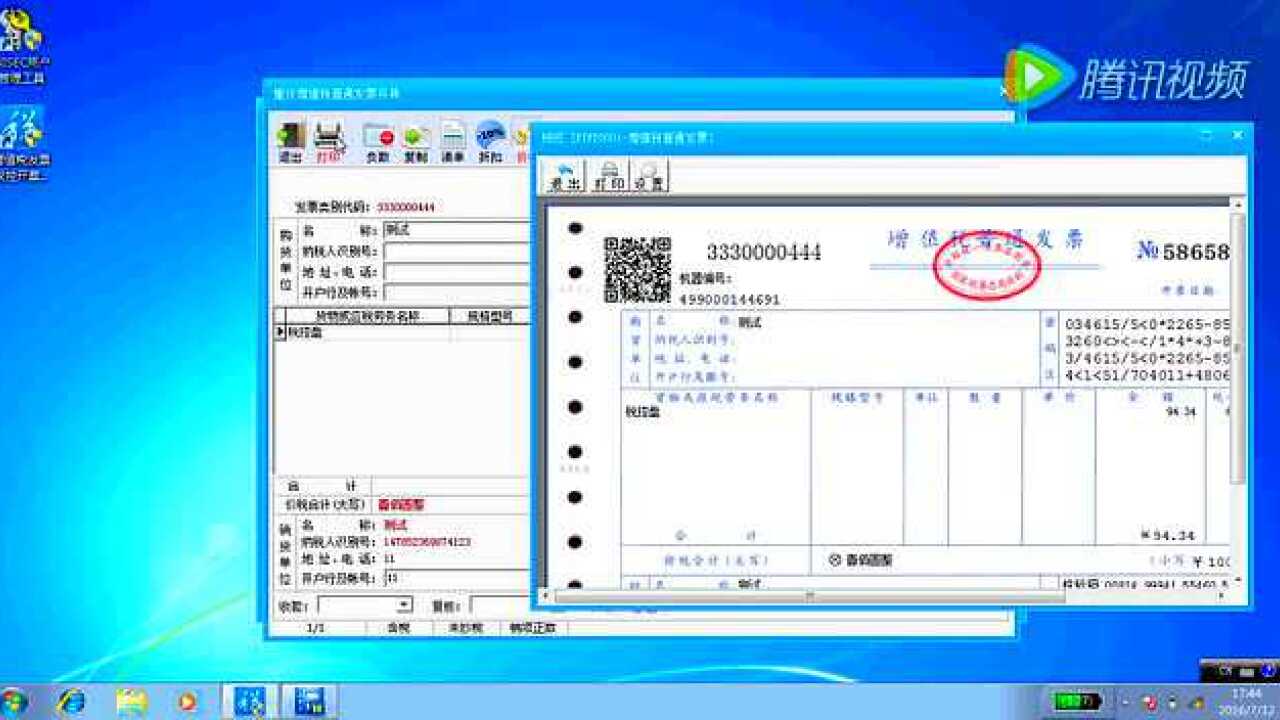Viewport: 1280px width, 720px height.
Task: Click 退出 button in print preview window
Action: coord(565,176)
